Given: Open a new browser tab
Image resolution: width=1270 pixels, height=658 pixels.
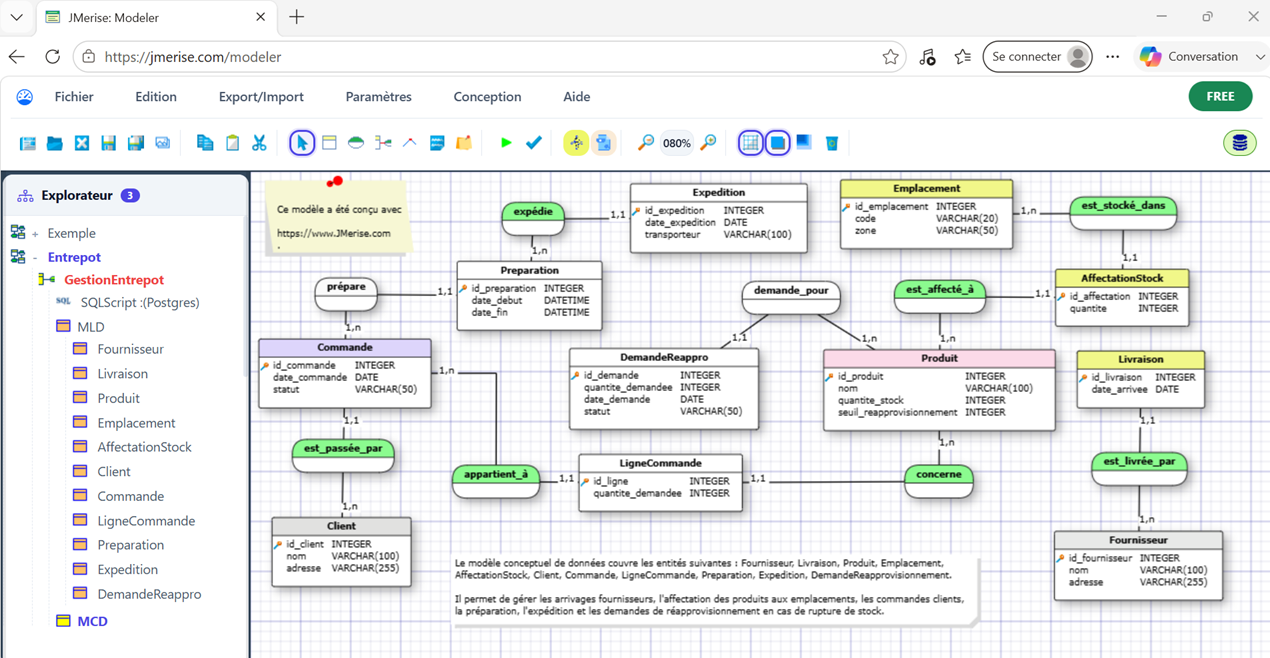Looking at the screenshot, I should tap(296, 17).
